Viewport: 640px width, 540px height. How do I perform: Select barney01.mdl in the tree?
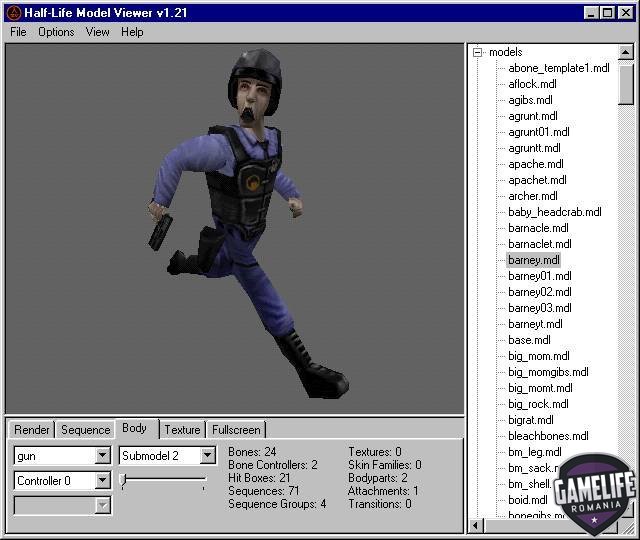pyautogui.click(x=540, y=276)
